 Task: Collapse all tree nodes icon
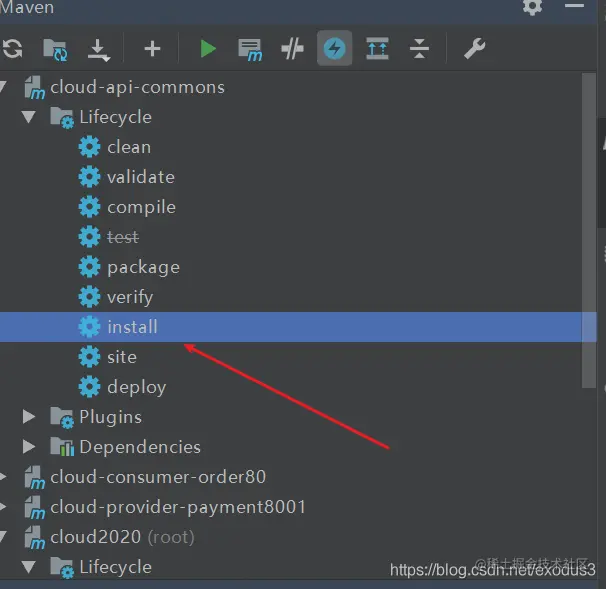[419, 49]
